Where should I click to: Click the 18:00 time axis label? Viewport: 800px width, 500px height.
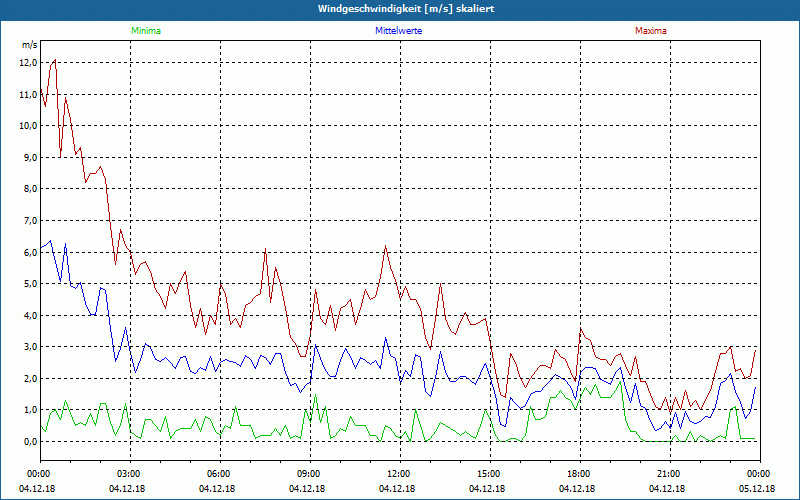(x=580, y=474)
